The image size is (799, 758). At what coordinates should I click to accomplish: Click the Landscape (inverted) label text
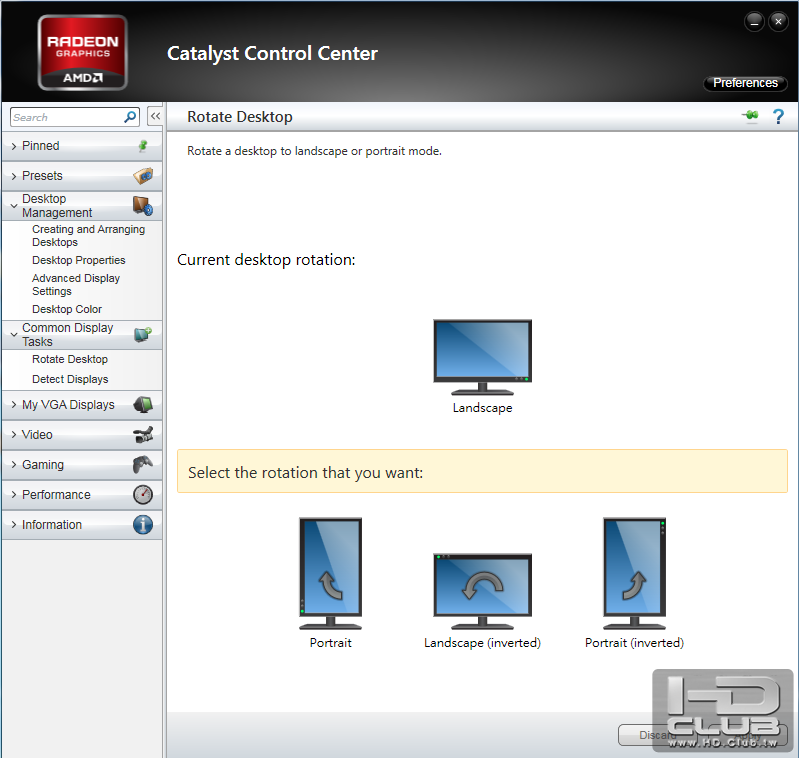click(482, 643)
